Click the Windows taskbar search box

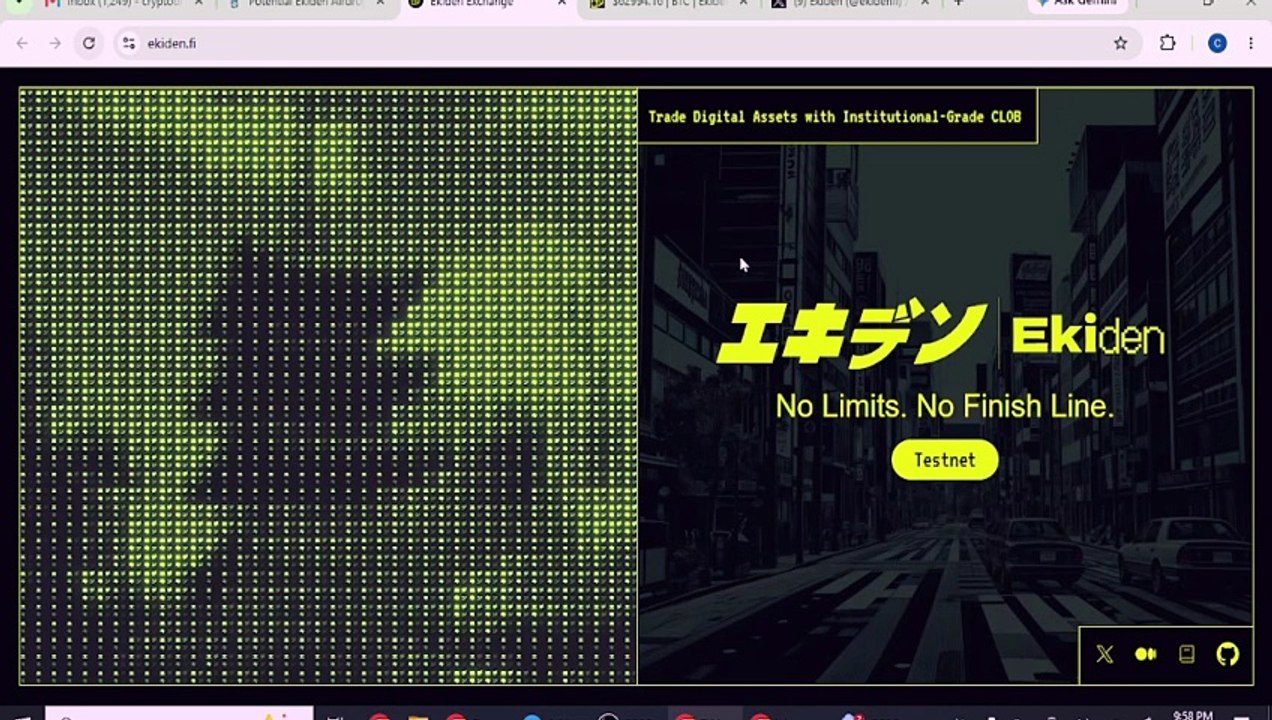(x=180, y=714)
